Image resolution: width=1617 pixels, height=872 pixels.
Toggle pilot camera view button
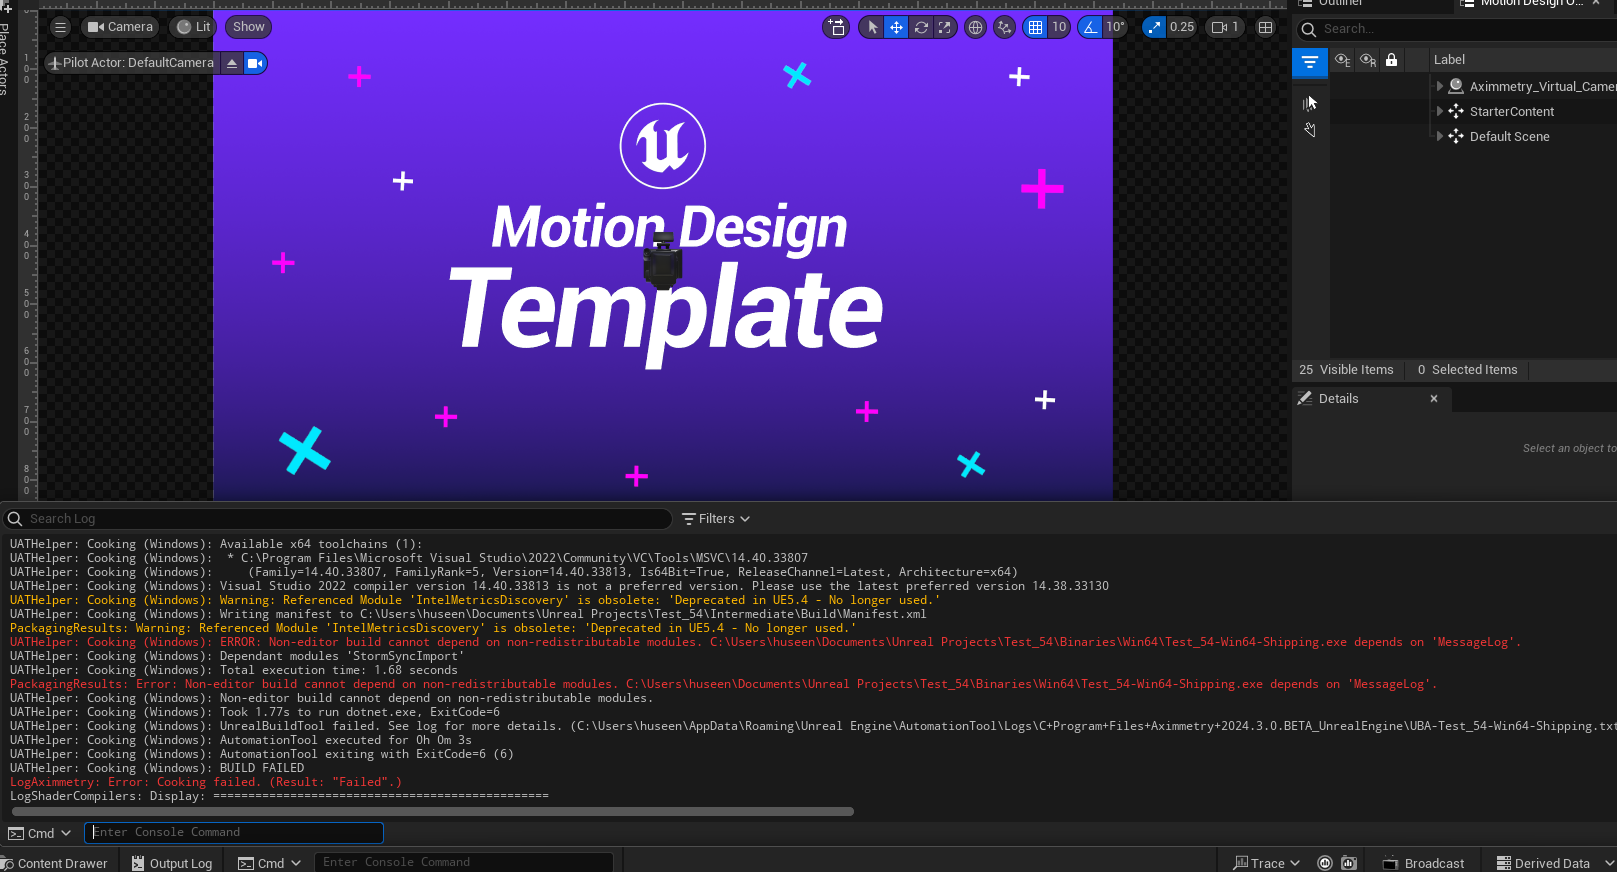point(255,63)
